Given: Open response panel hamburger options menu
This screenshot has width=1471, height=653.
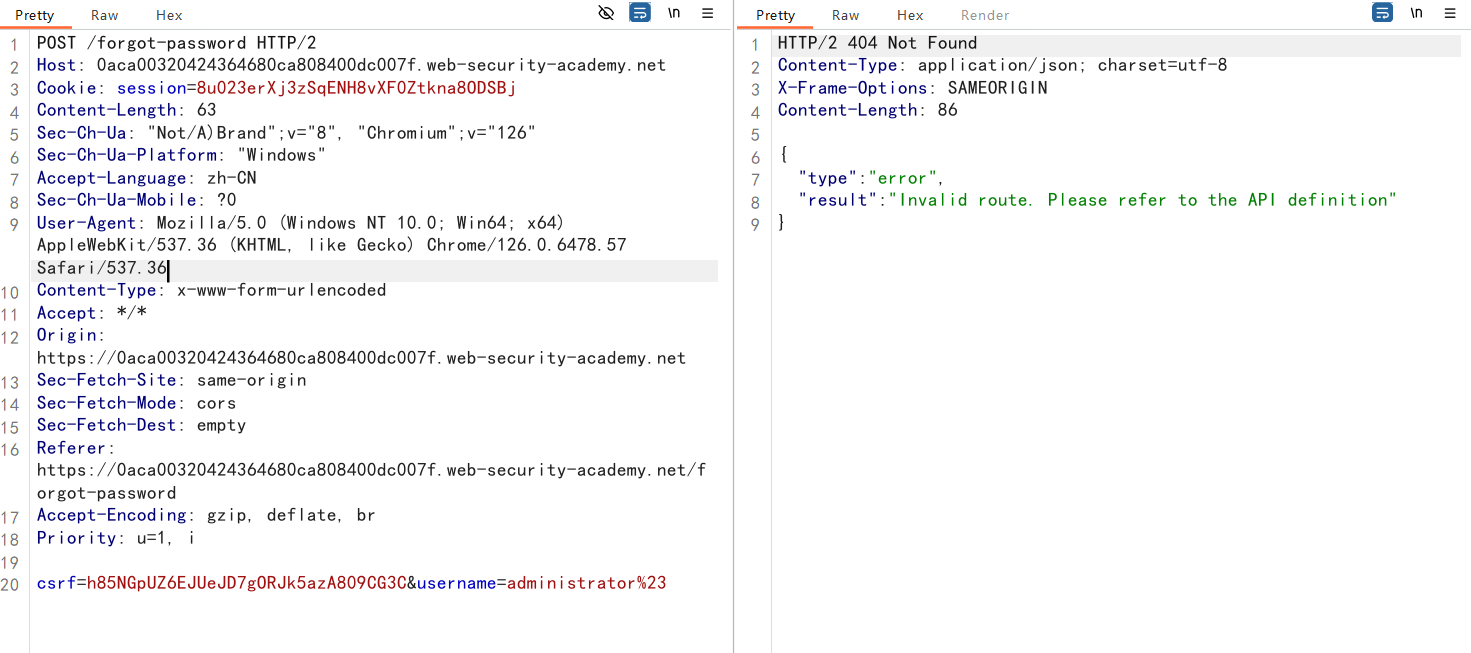Looking at the screenshot, I should pos(1450,13).
